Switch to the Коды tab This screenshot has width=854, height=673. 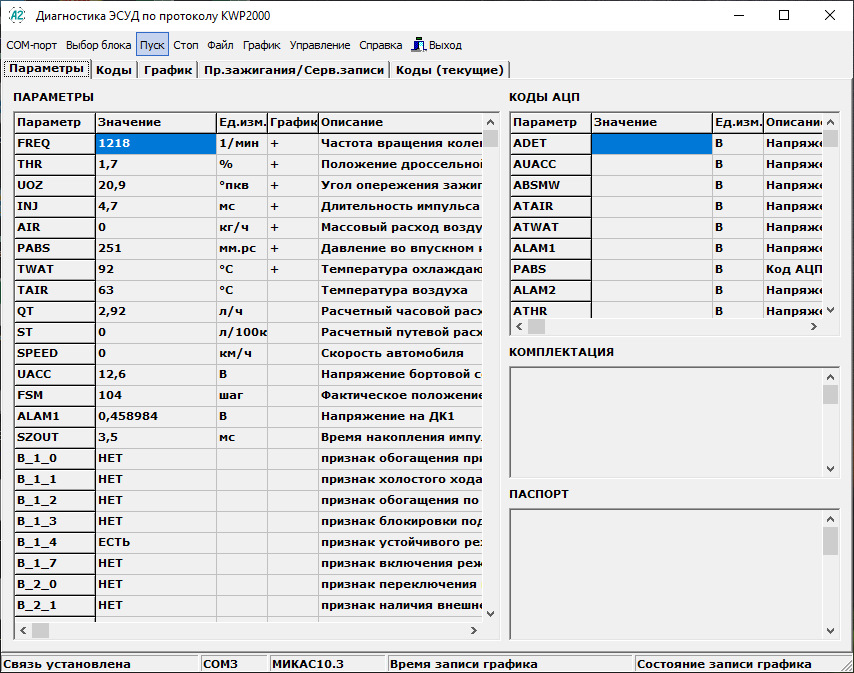[x=114, y=70]
